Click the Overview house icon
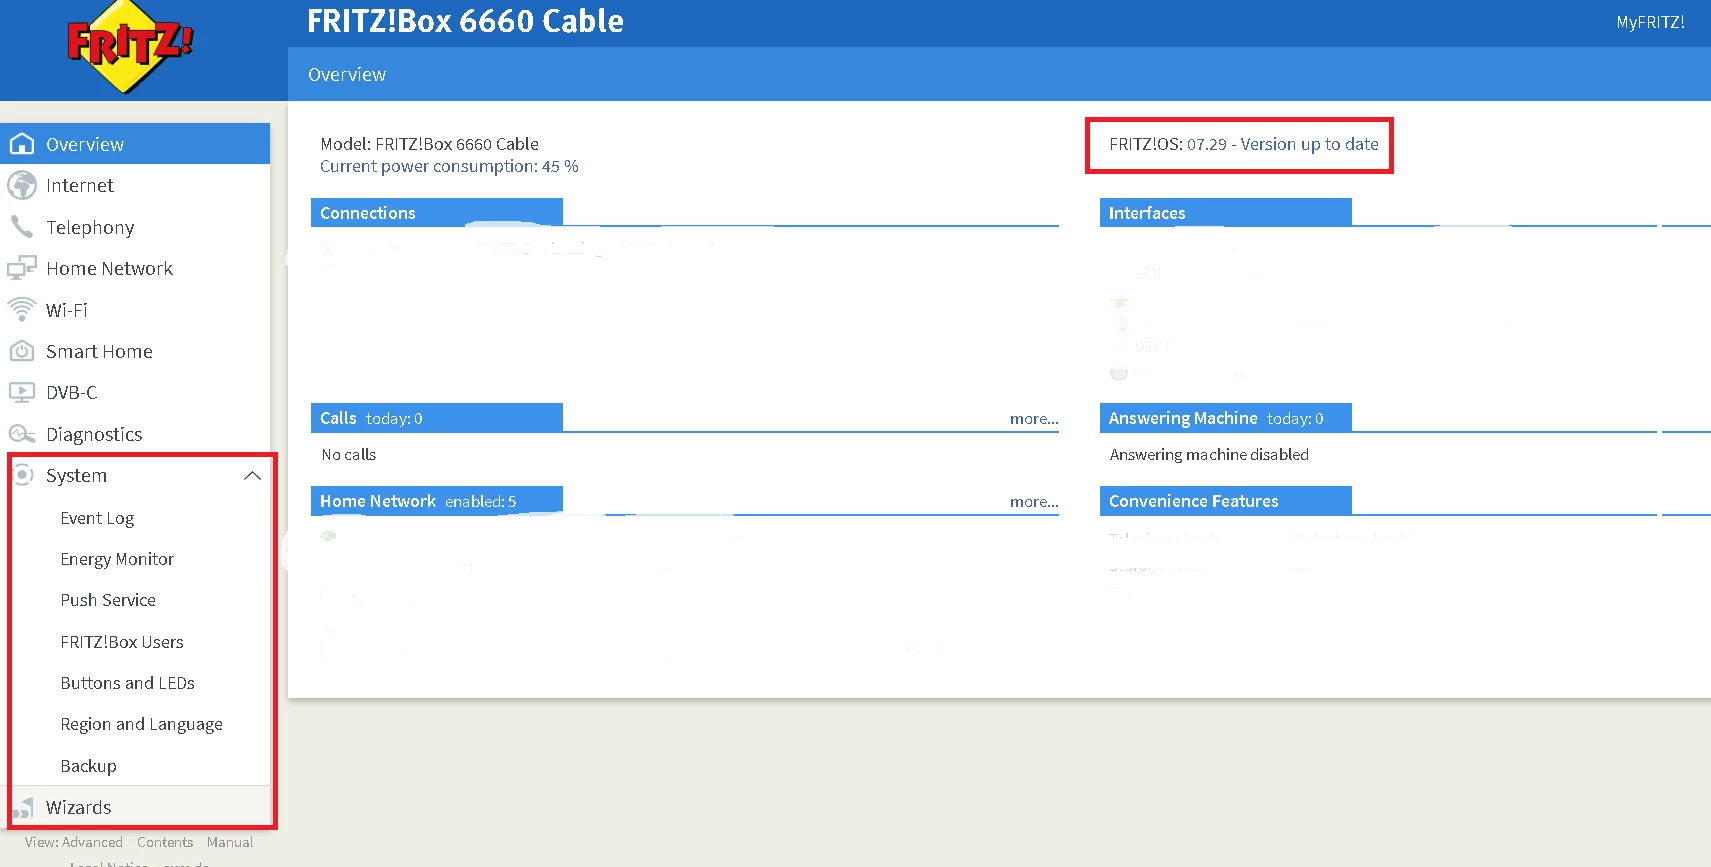This screenshot has height=867, width=1711. [22, 144]
